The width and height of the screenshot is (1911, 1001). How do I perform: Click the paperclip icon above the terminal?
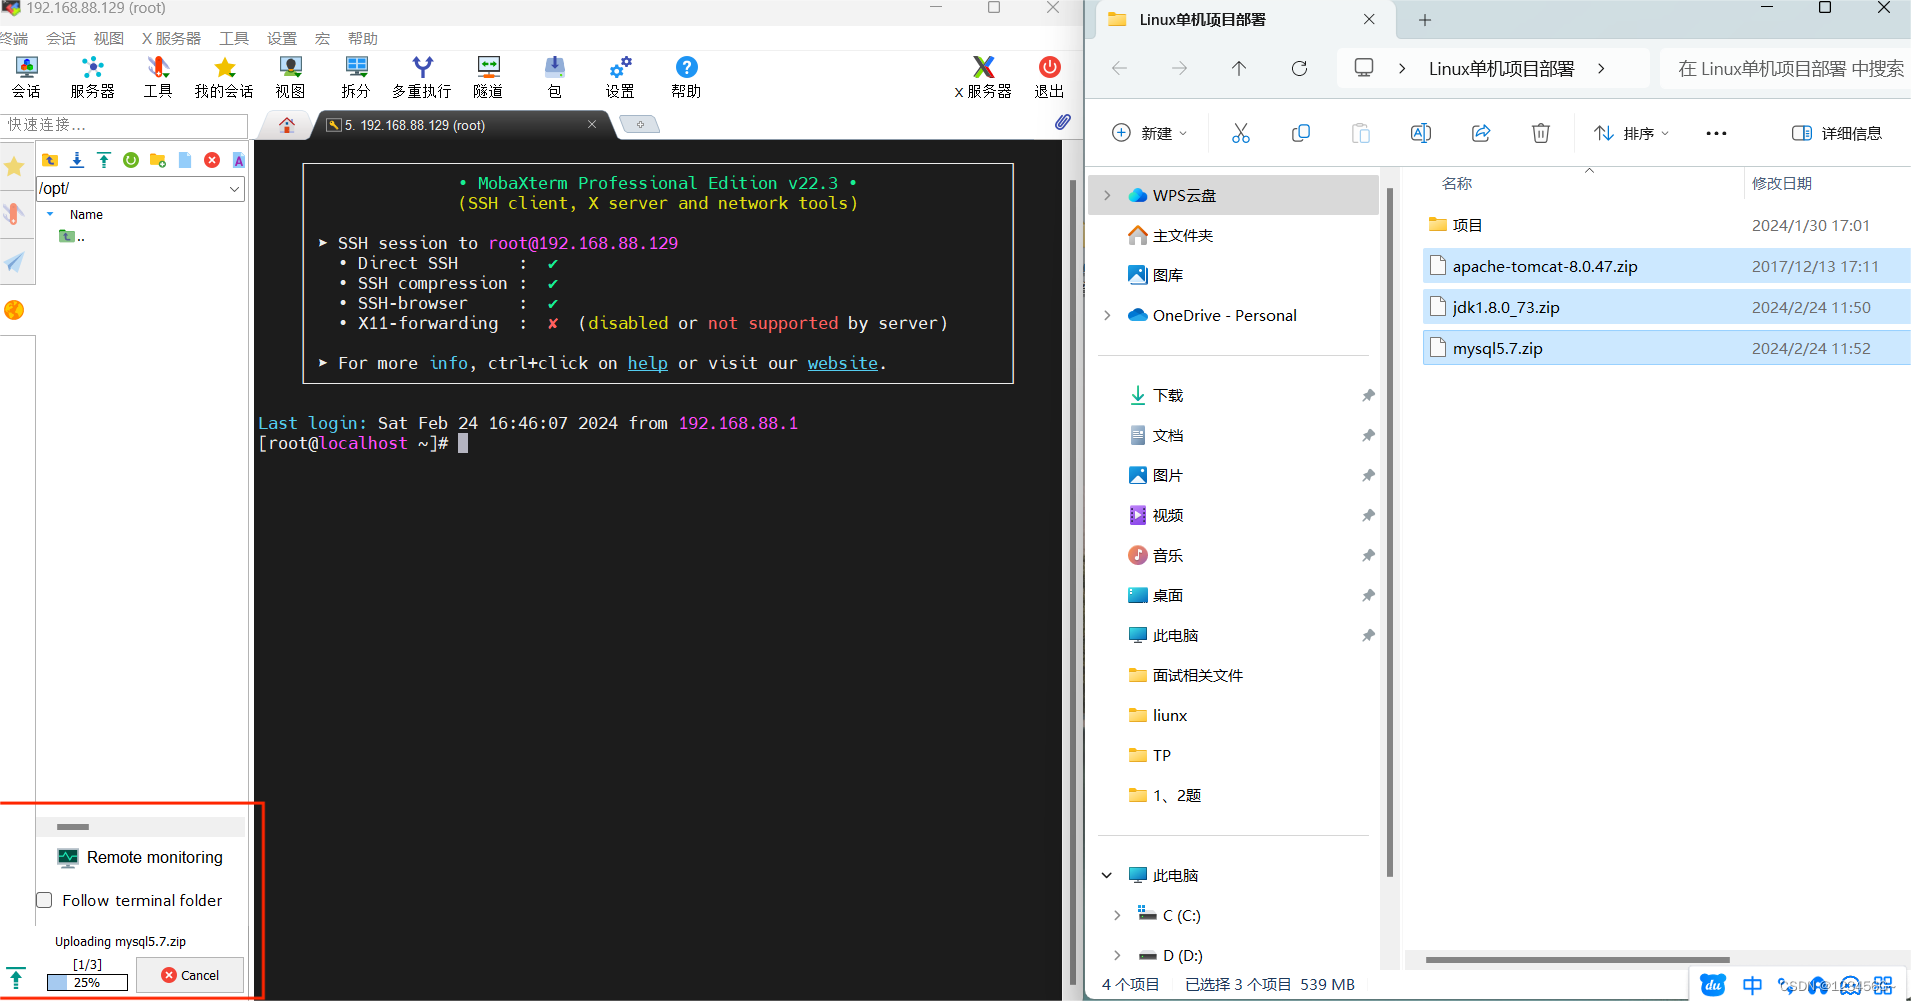point(1062,122)
